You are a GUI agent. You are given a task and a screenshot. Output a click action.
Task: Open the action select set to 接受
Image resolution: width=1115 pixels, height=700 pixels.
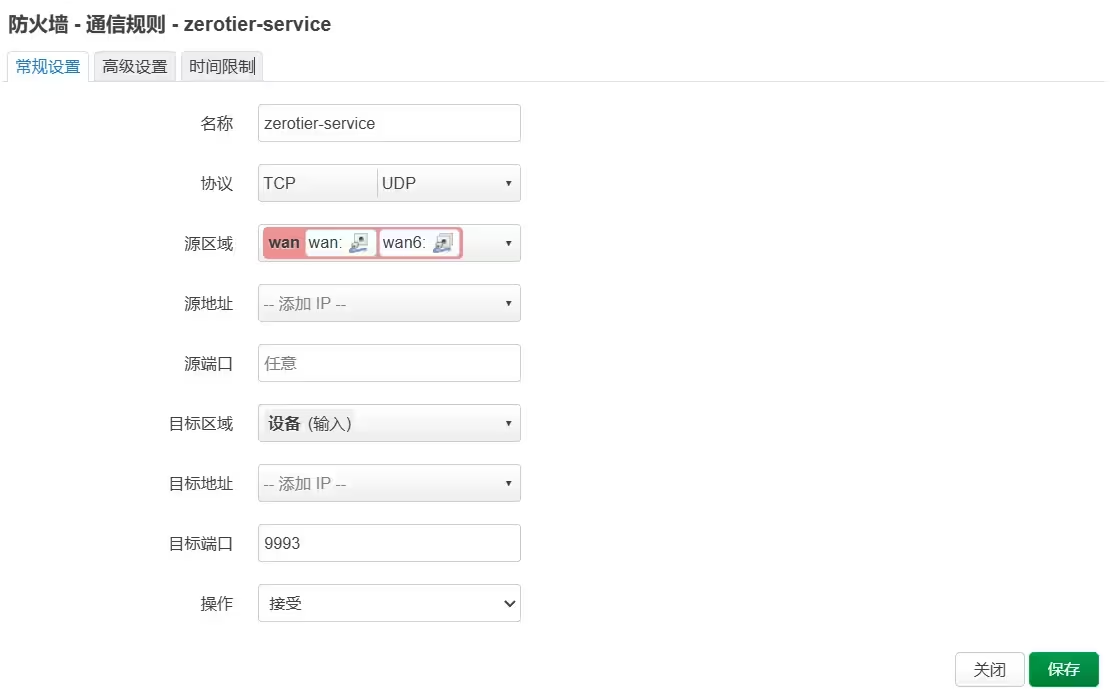point(389,603)
